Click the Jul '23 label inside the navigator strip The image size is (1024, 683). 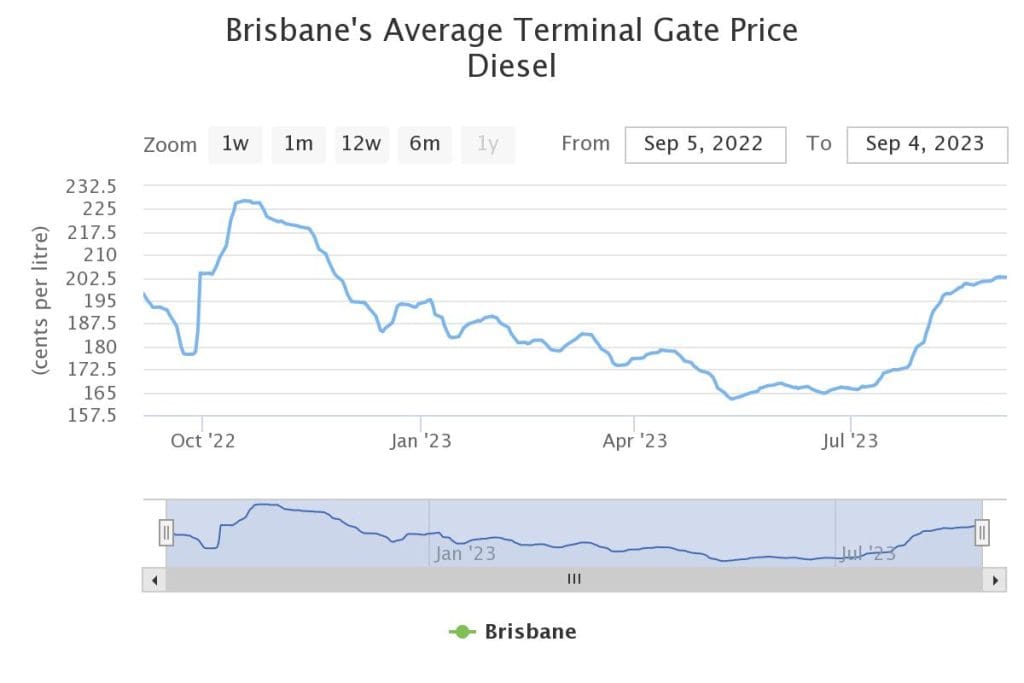pyautogui.click(x=866, y=553)
